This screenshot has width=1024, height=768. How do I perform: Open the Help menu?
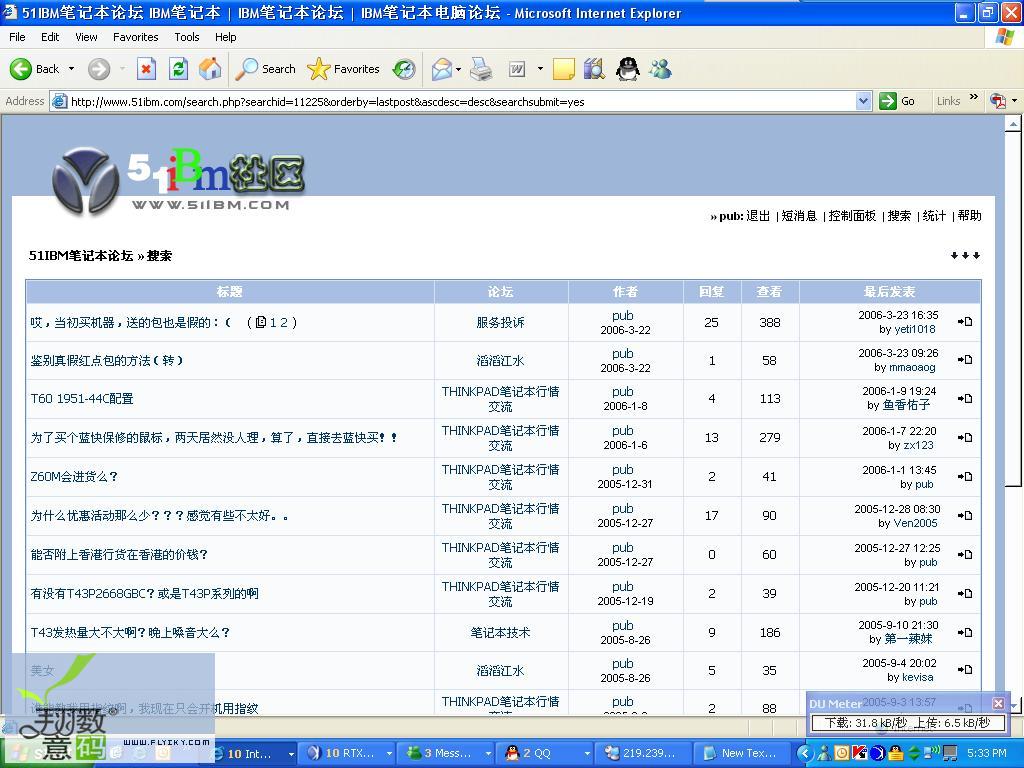click(x=225, y=37)
